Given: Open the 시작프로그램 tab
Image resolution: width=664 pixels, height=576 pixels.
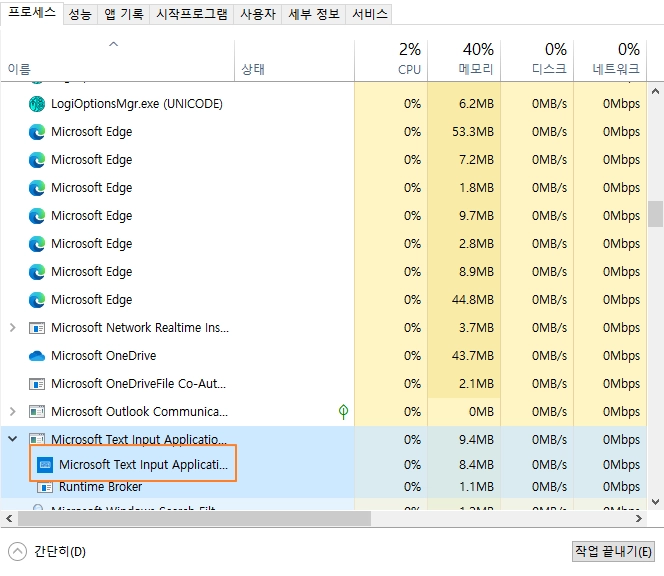Looking at the screenshot, I should point(191,14).
